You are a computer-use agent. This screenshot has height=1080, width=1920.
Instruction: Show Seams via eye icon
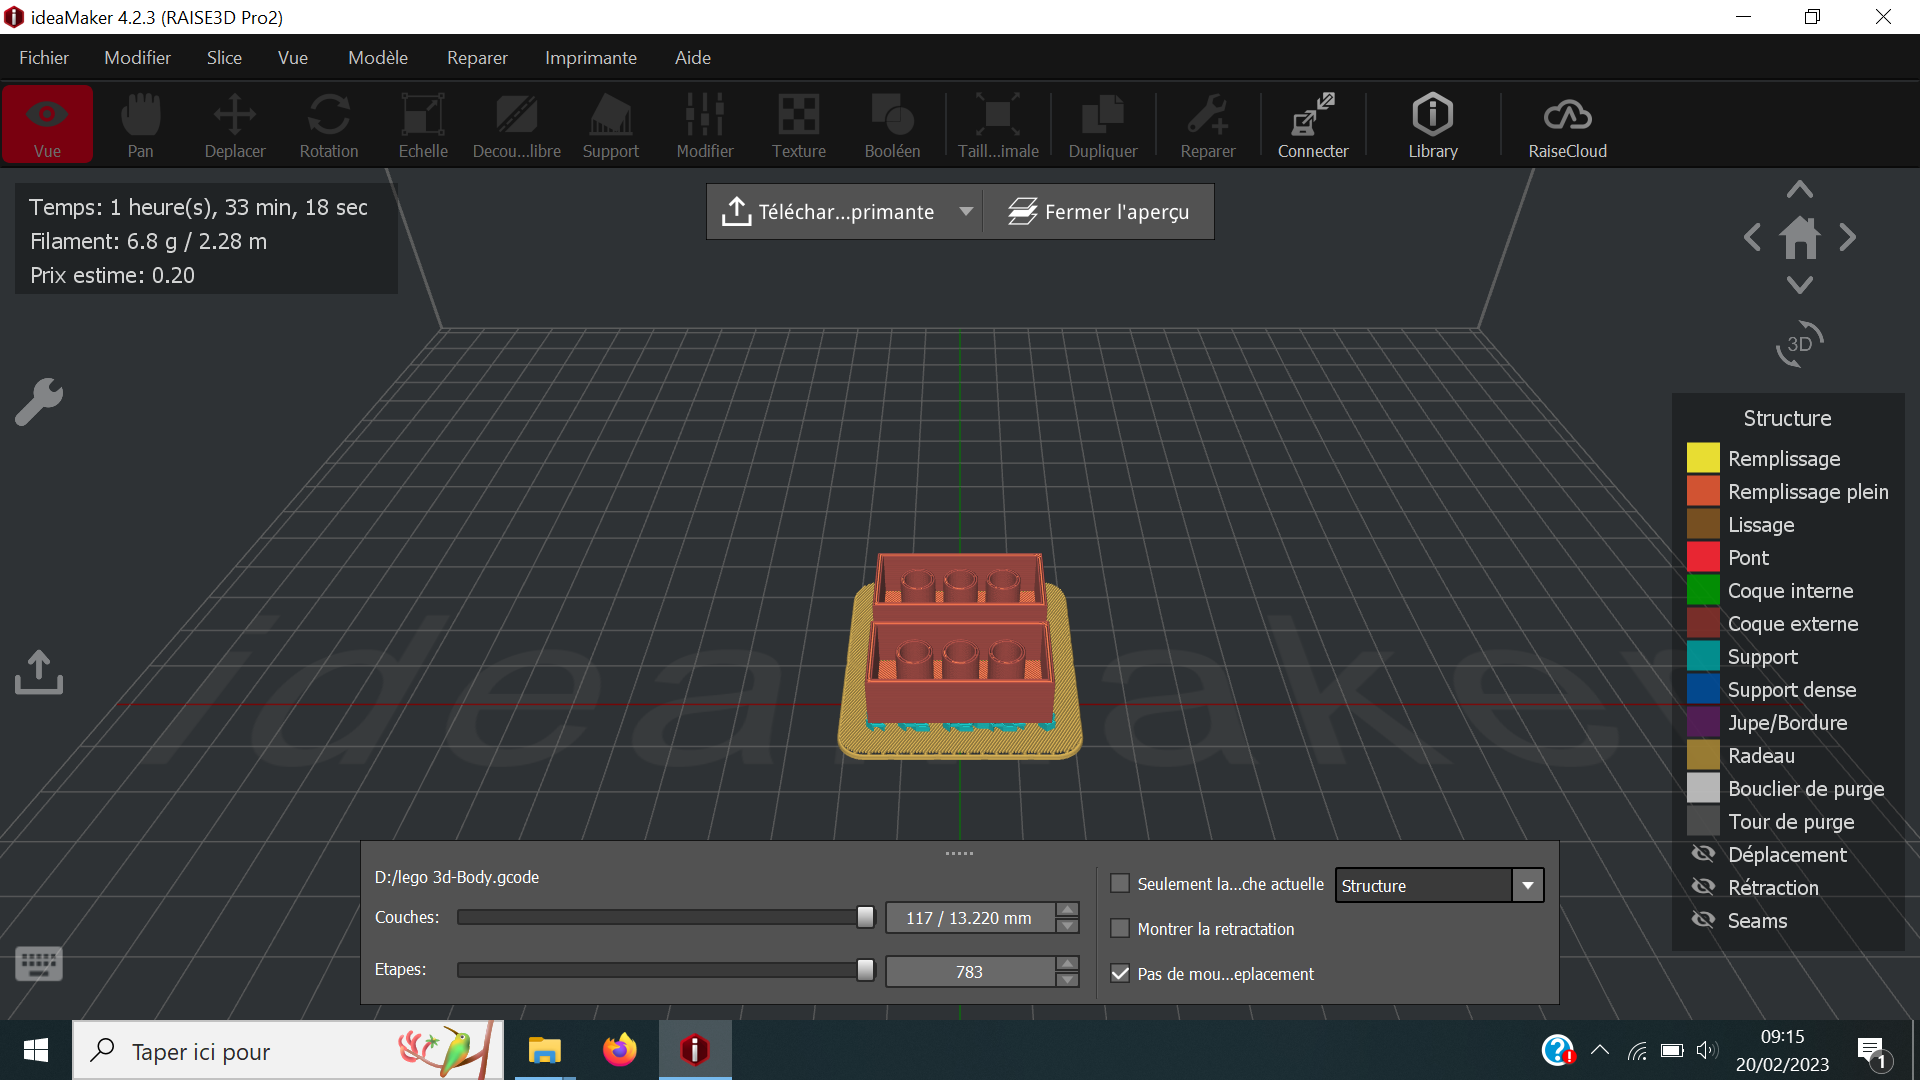point(1703,920)
